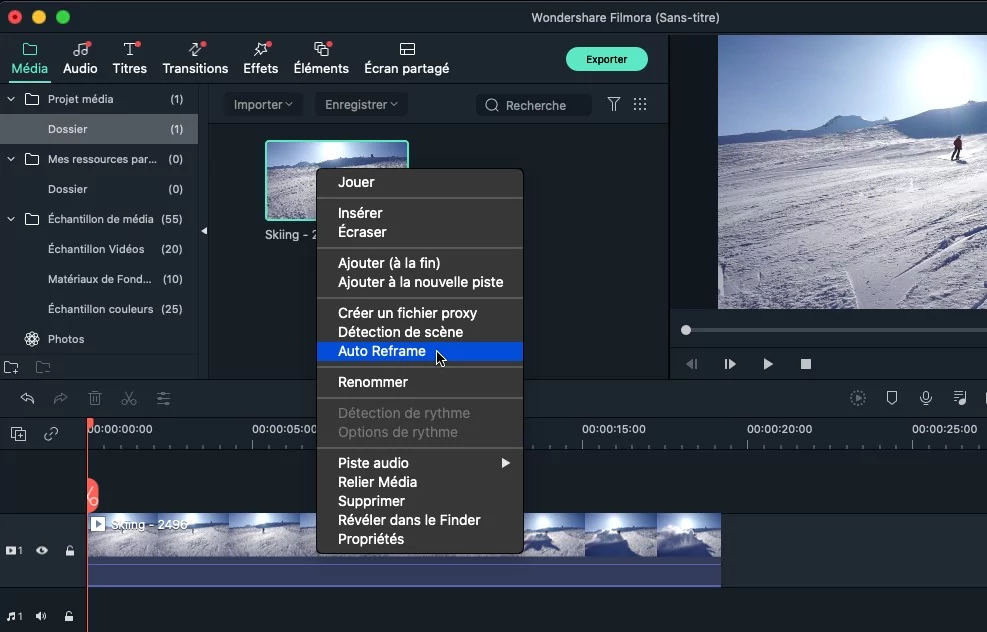The height and width of the screenshot is (632, 987).
Task: Collapse the Projet média folder
Action: [11, 99]
